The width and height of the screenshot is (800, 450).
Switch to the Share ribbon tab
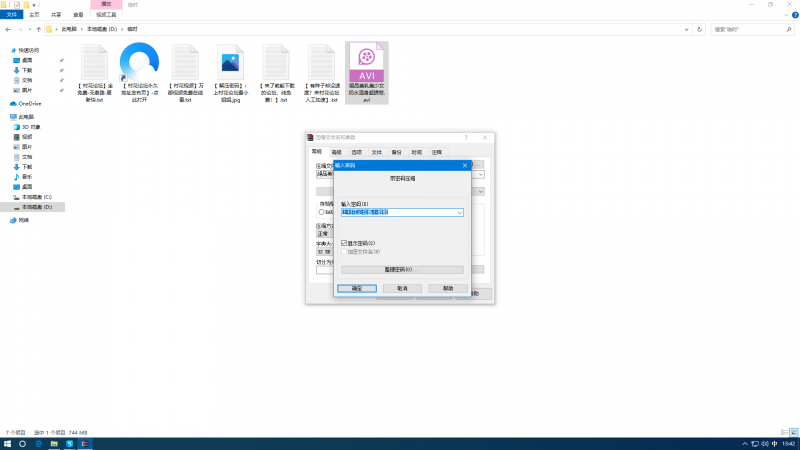(x=55, y=15)
